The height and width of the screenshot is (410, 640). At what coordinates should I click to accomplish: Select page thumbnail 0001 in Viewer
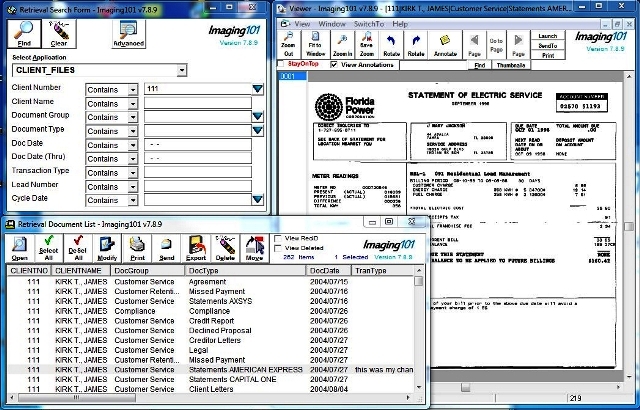click(x=293, y=76)
